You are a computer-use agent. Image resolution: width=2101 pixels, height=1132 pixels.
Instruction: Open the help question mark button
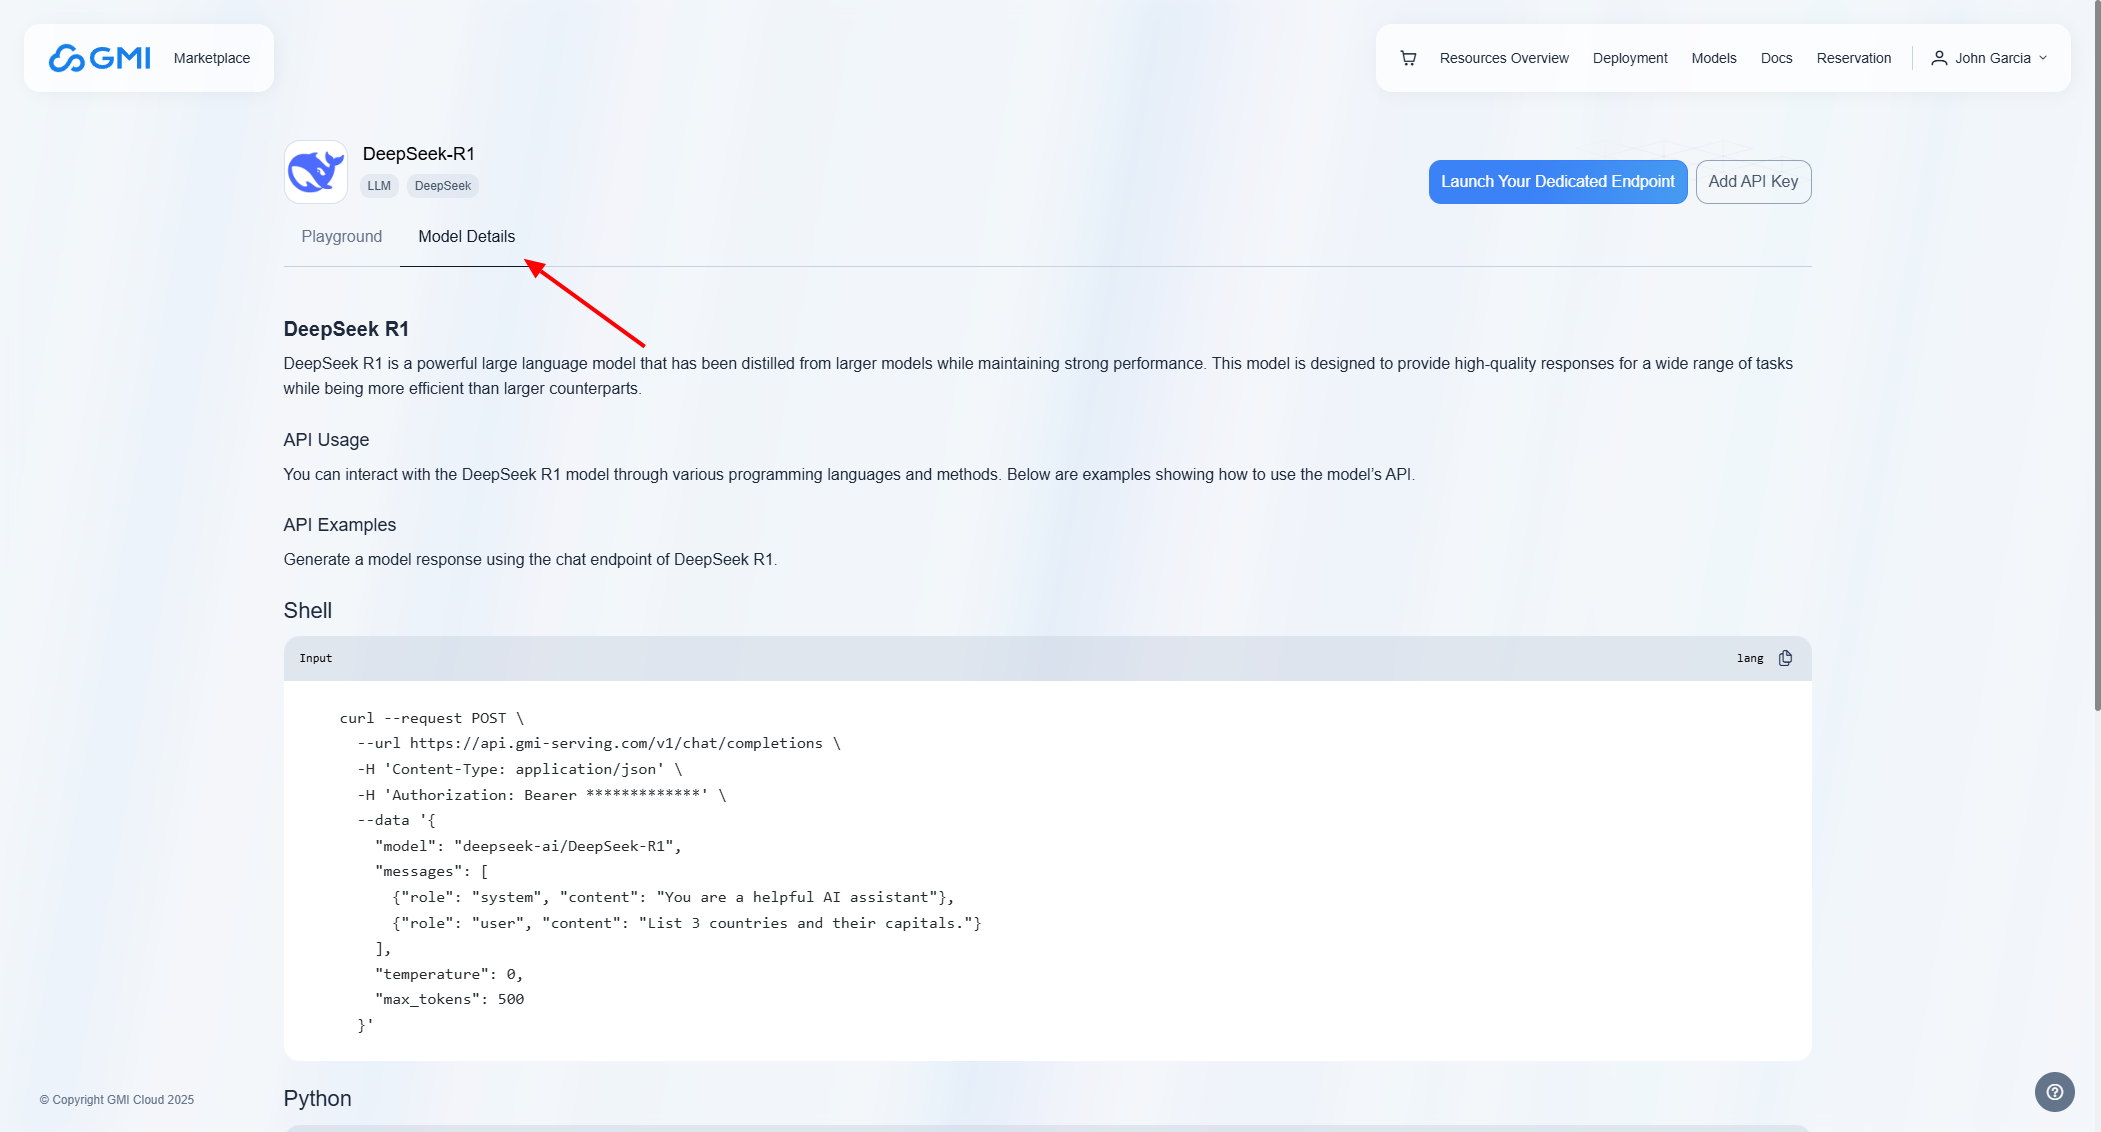click(x=2054, y=1092)
